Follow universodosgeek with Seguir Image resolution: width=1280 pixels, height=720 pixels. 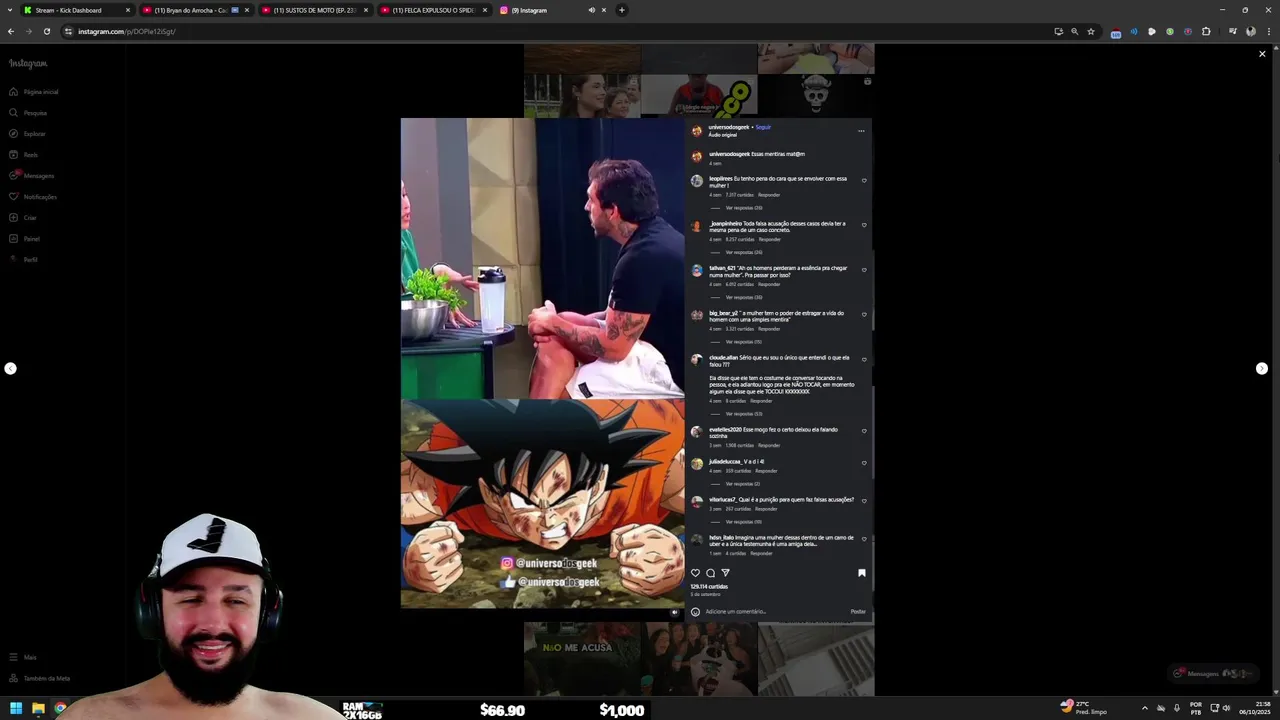pos(763,127)
